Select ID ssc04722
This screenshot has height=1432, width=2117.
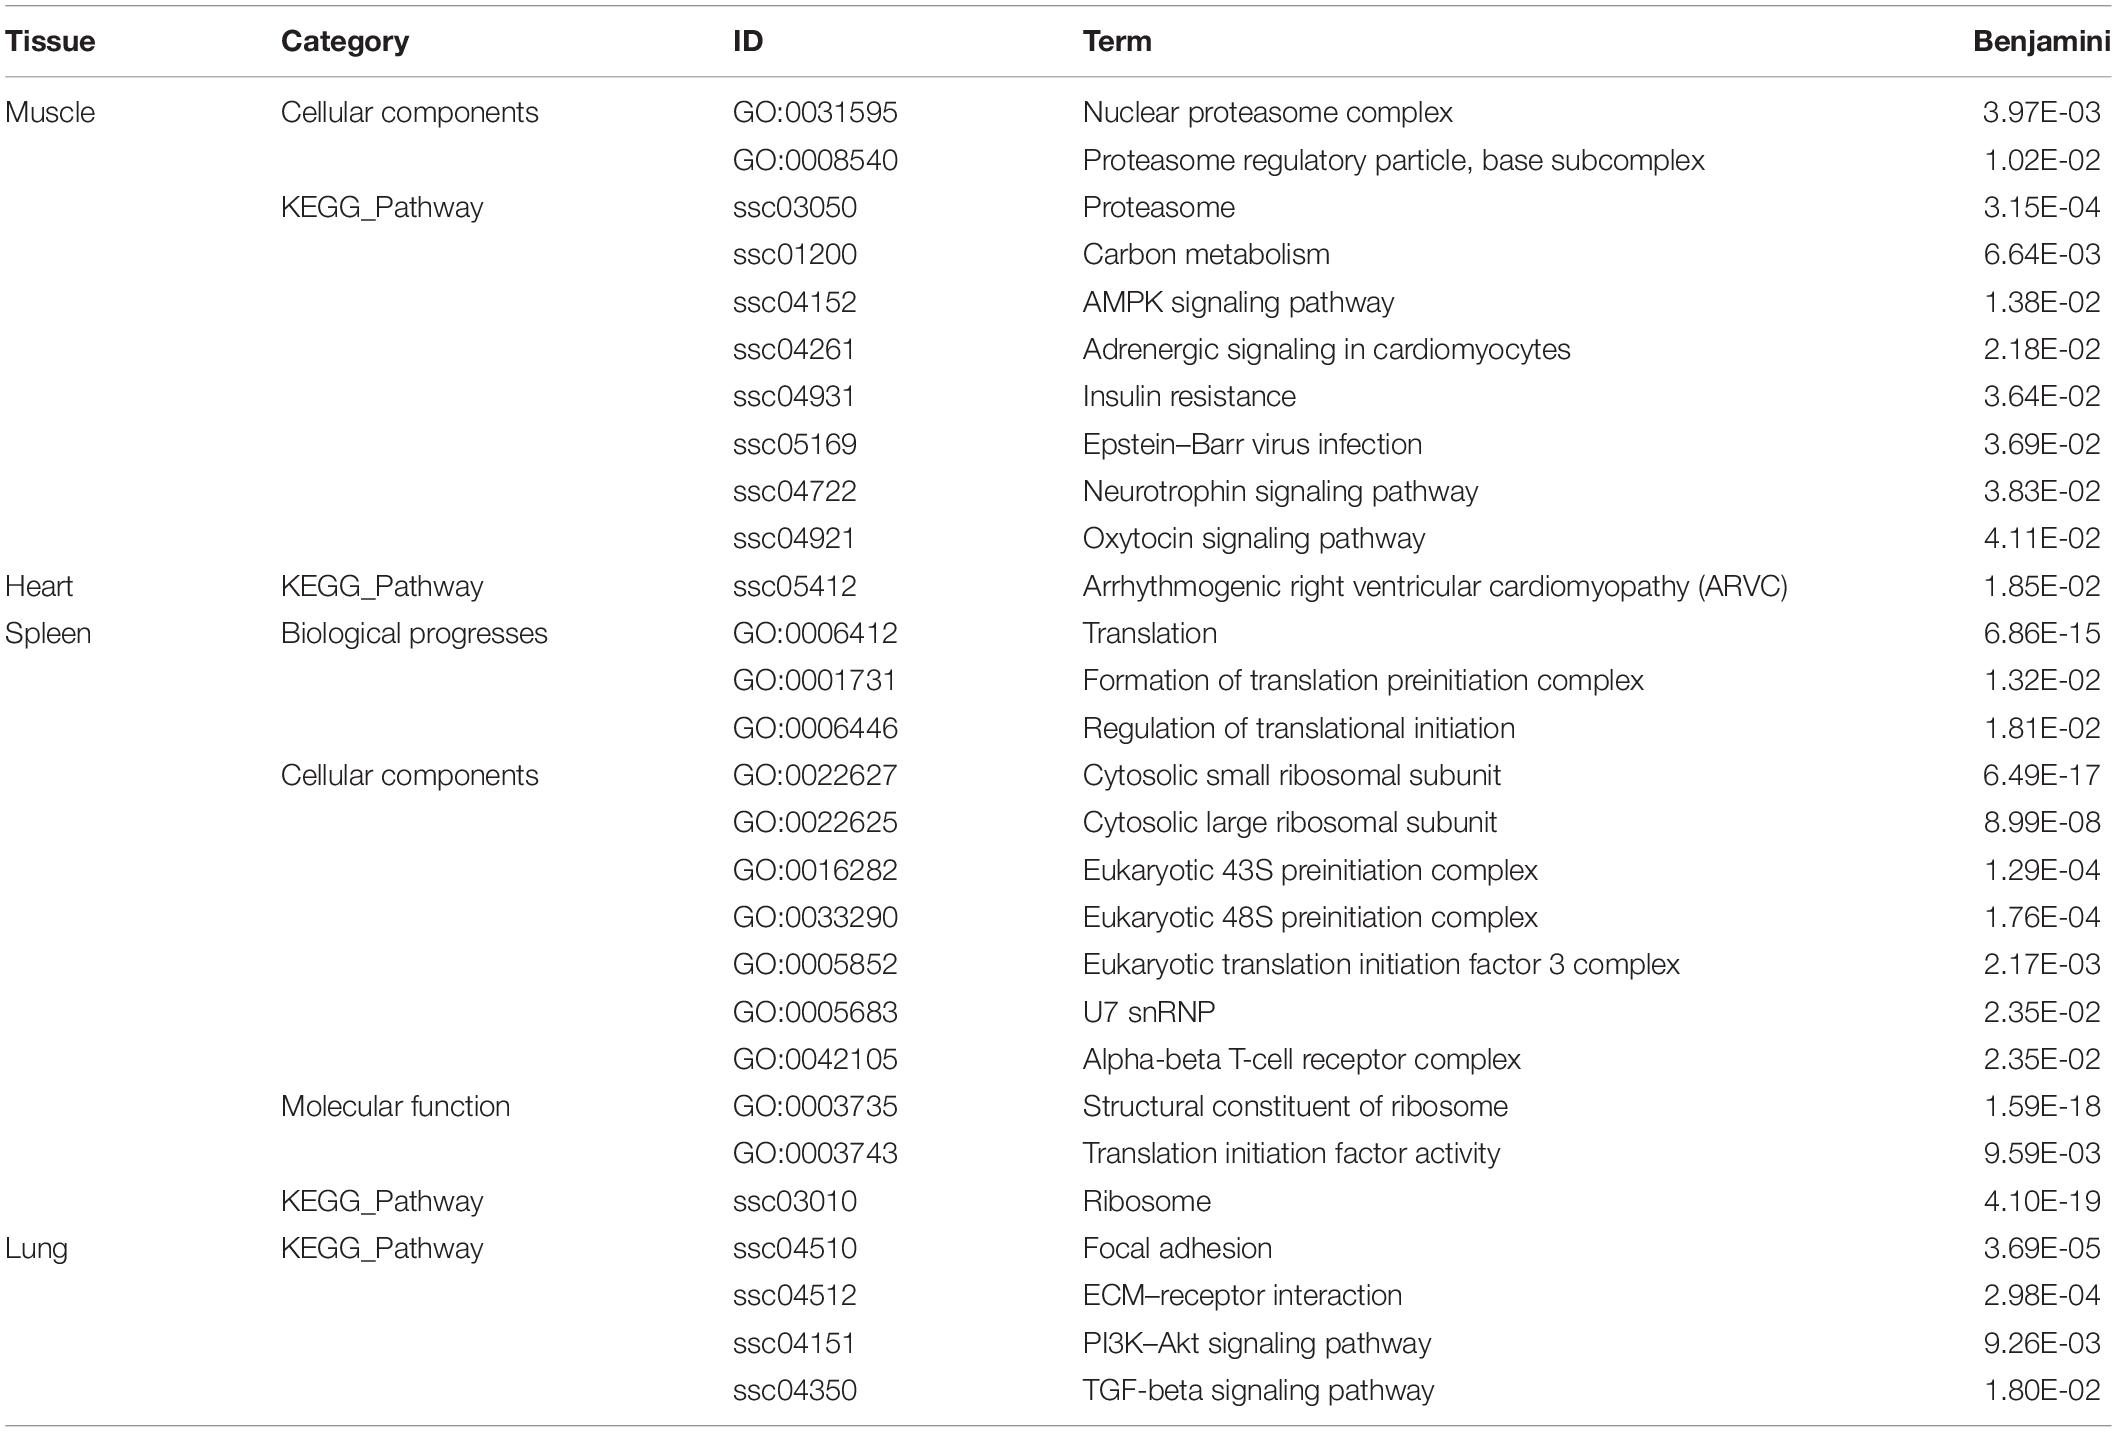795,491
